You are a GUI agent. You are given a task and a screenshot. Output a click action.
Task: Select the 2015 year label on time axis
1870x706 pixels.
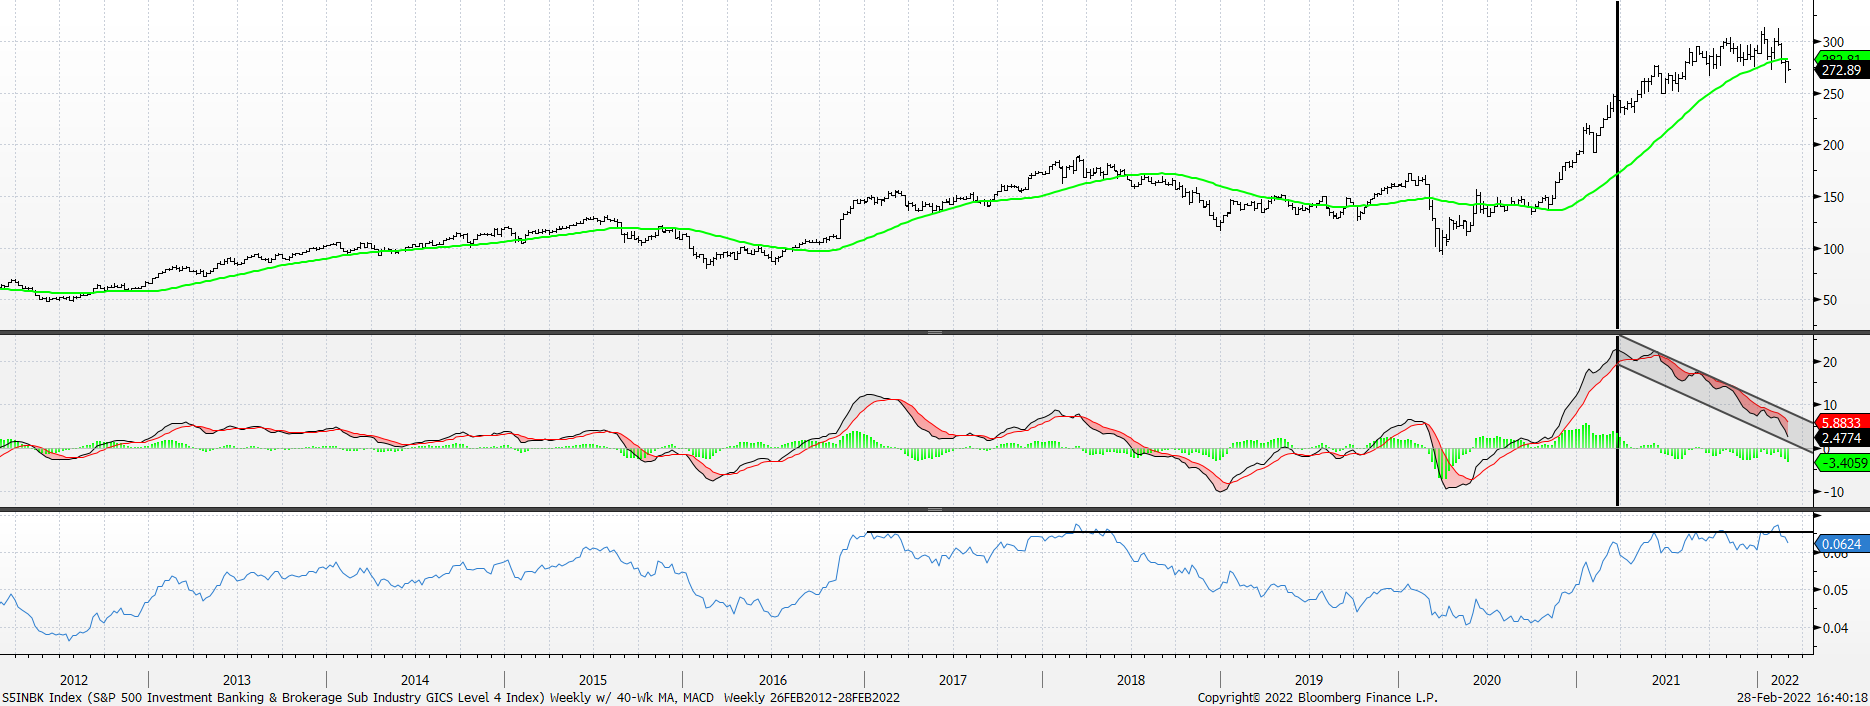[593, 680]
